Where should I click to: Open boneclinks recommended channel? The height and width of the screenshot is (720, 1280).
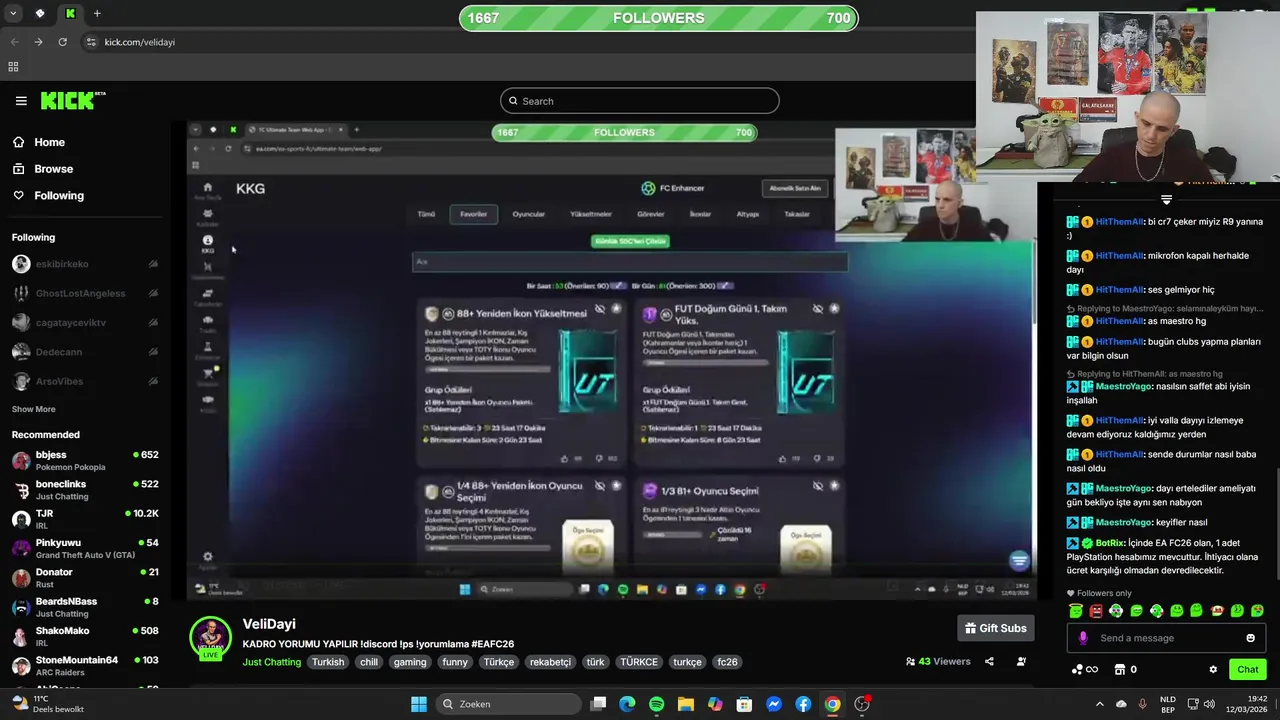pyautogui.click(x=85, y=490)
